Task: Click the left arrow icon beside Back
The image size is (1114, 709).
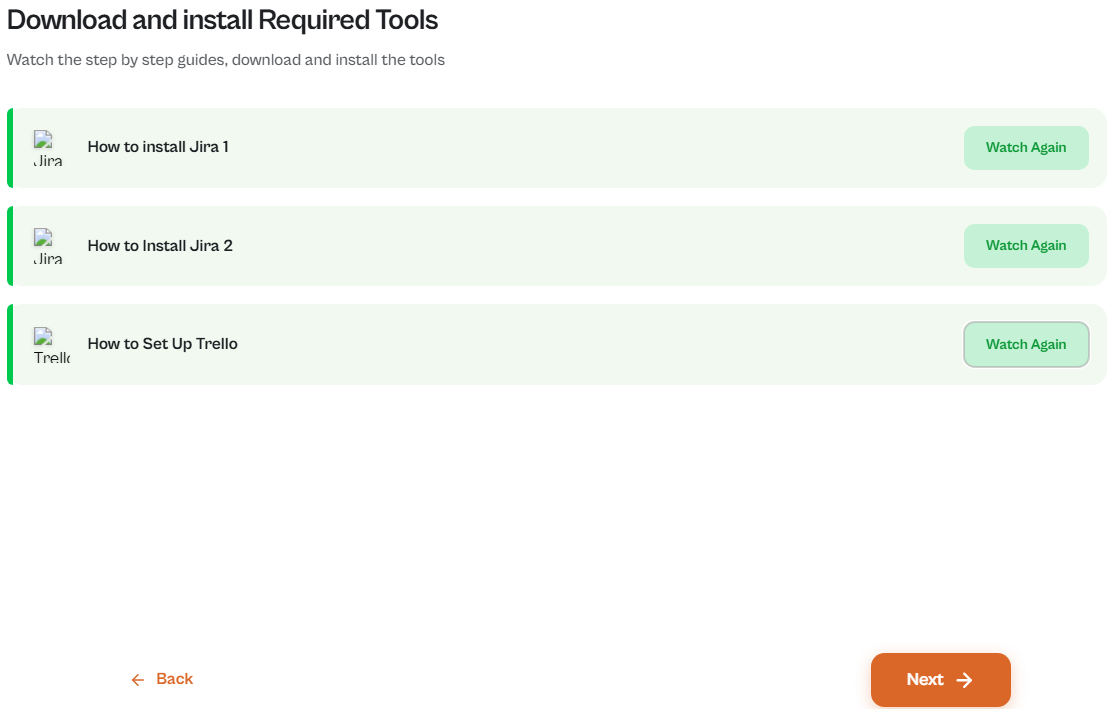Action: pyautogui.click(x=137, y=680)
